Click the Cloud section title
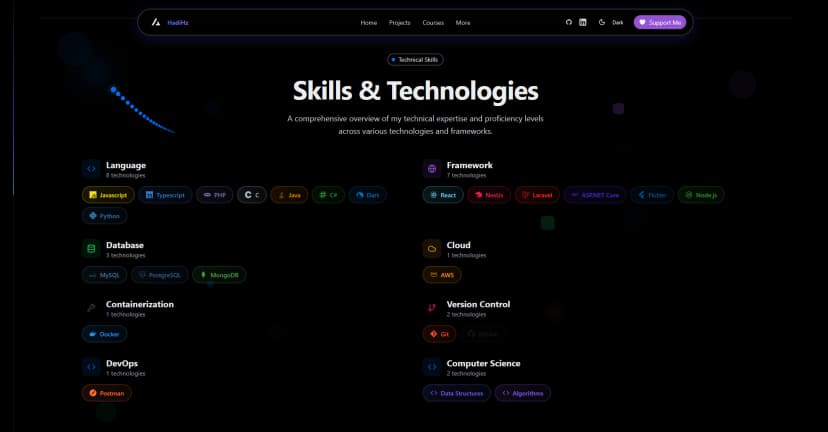 (458, 245)
